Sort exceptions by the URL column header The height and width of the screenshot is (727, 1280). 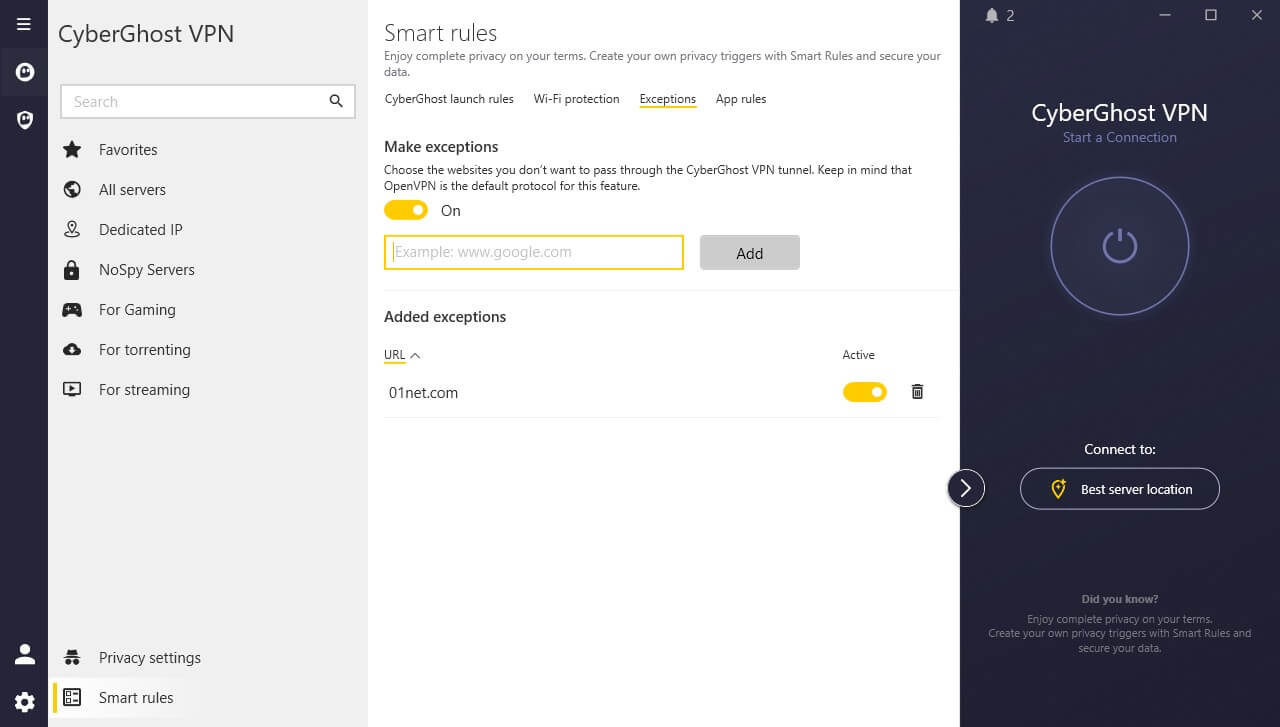[395, 355]
